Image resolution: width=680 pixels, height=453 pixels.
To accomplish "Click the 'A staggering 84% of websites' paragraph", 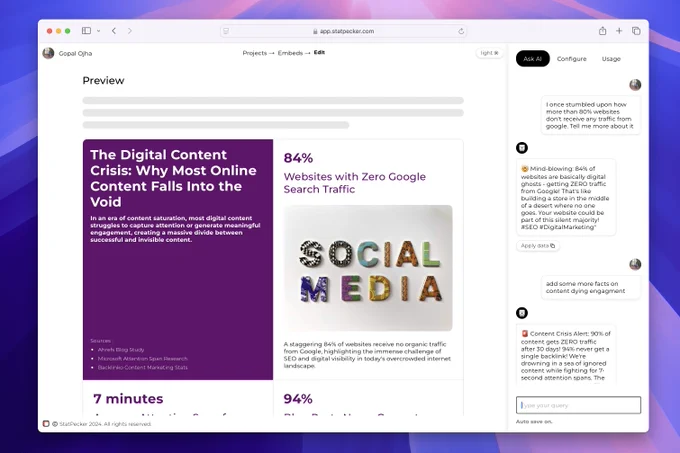I will click(x=367, y=355).
